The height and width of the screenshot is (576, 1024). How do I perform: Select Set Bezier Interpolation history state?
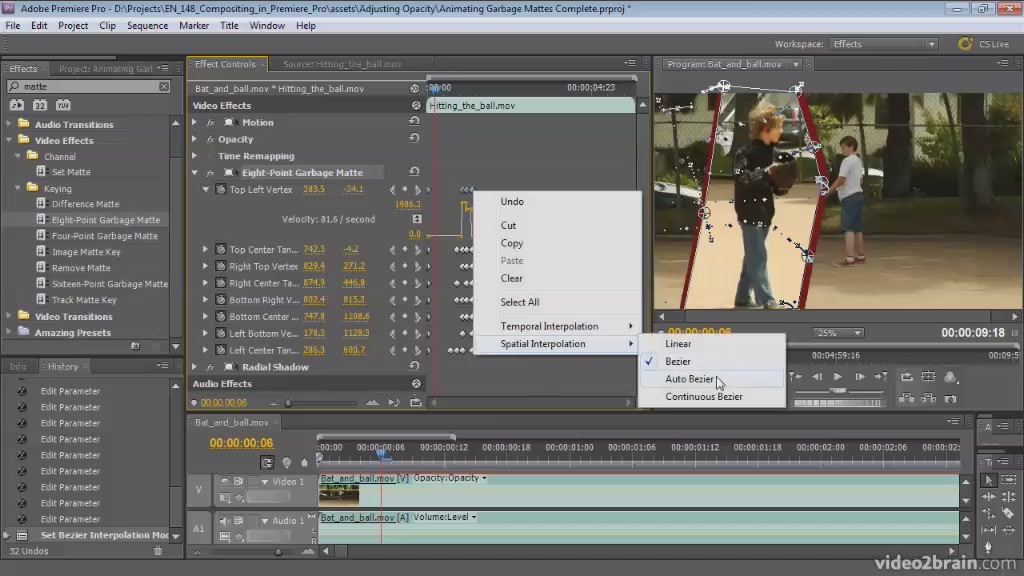pyautogui.click(x=104, y=535)
